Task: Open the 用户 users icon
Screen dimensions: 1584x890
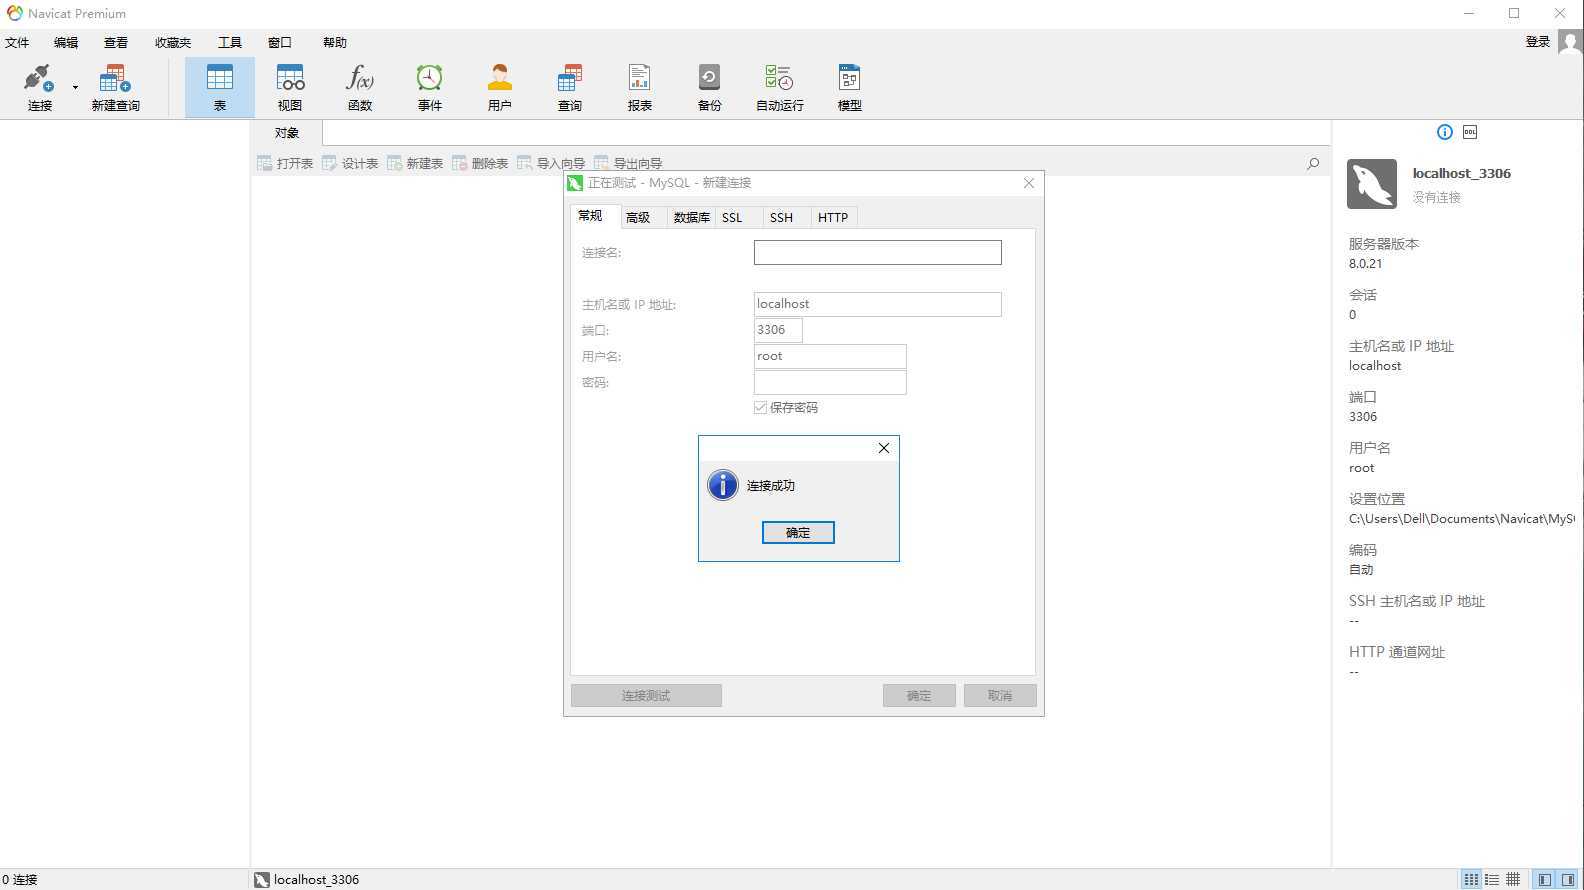Action: pos(499,87)
